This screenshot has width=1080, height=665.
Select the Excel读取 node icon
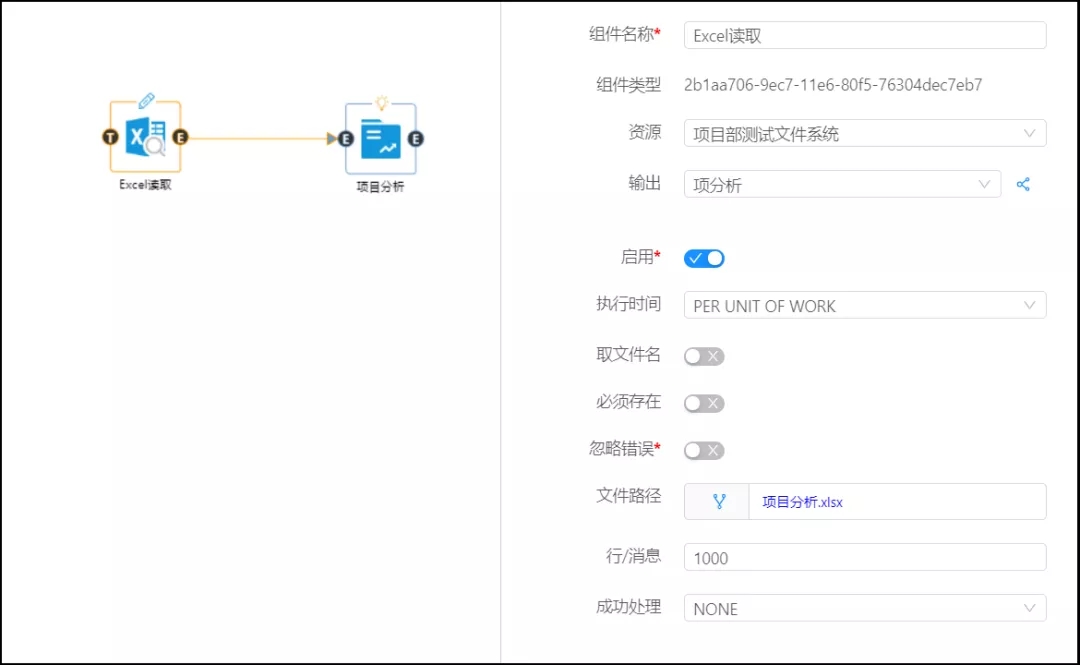point(145,138)
